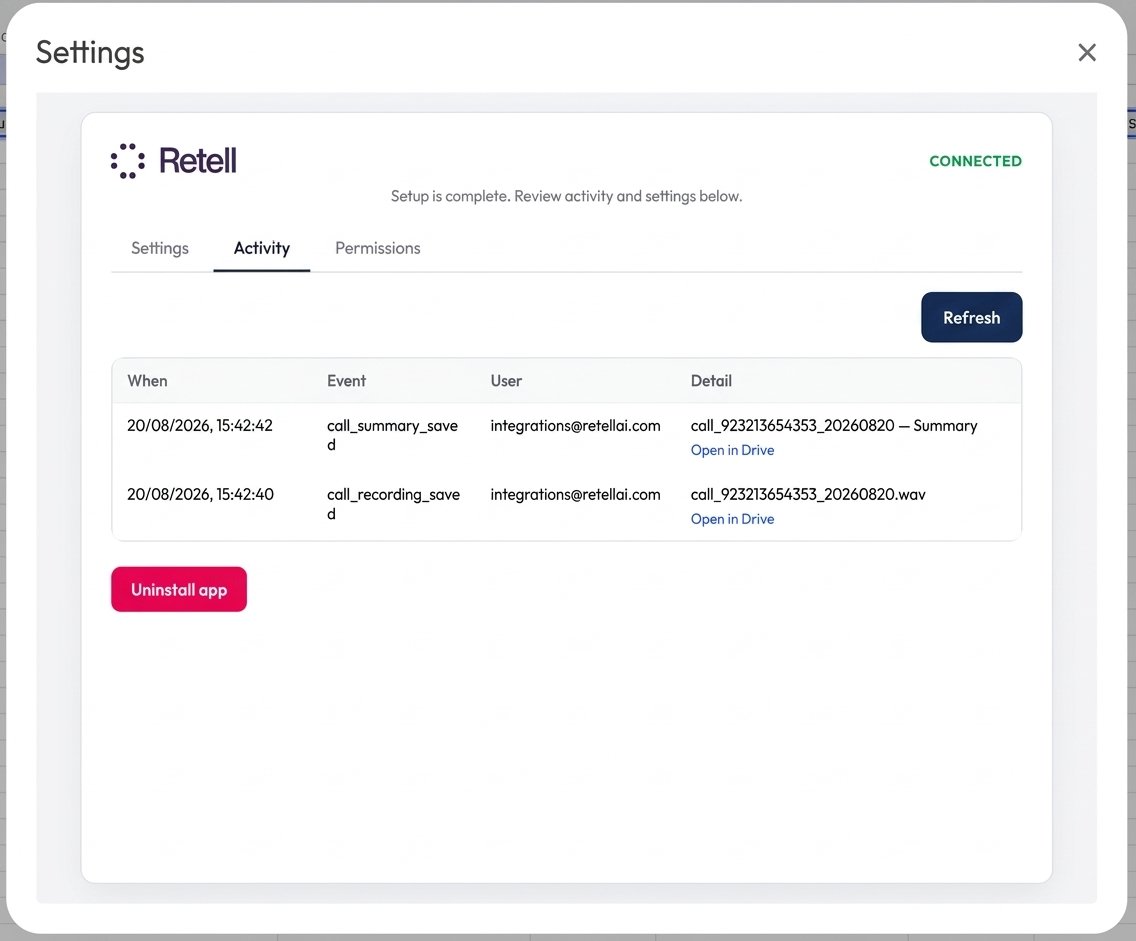The width and height of the screenshot is (1136, 941).
Task: Click the Settings dialog title
Action: 90,53
